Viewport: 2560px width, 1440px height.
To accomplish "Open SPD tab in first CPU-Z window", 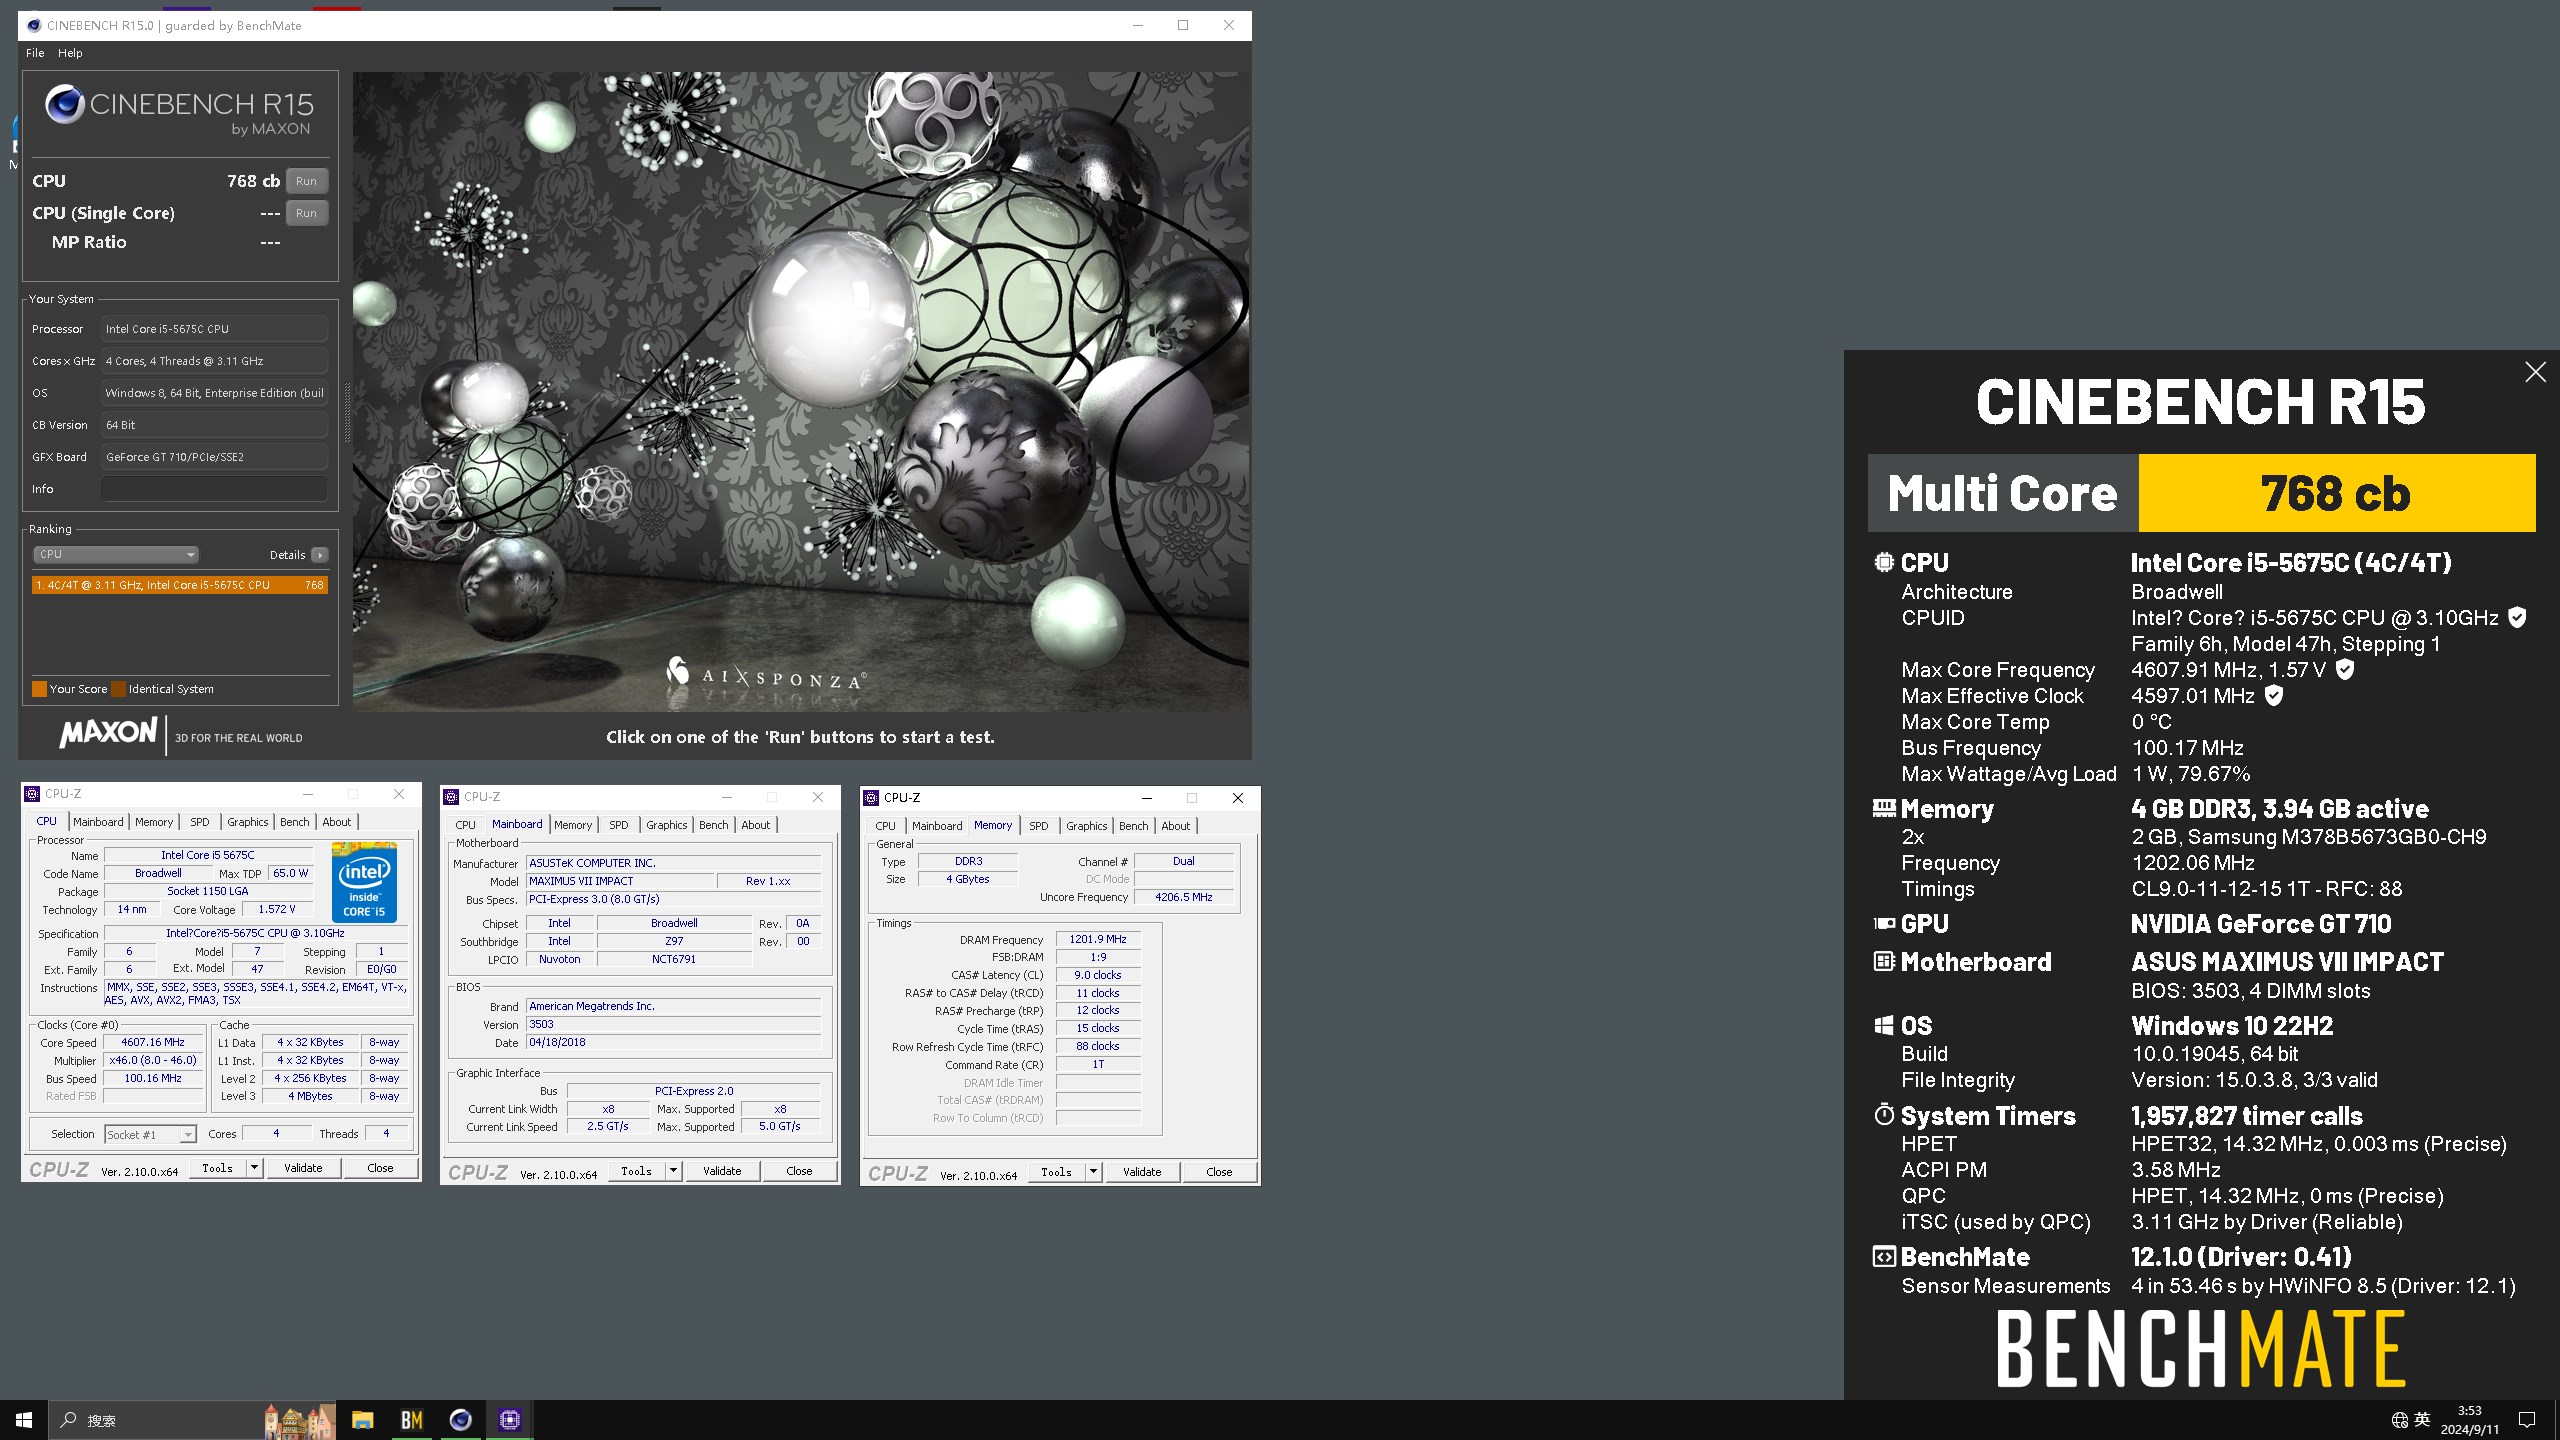I will pyautogui.click(x=200, y=822).
